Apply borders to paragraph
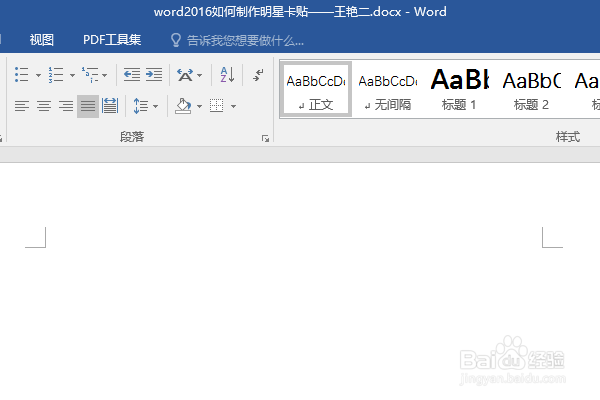This screenshot has width=600, height=400. coord(217,106)
